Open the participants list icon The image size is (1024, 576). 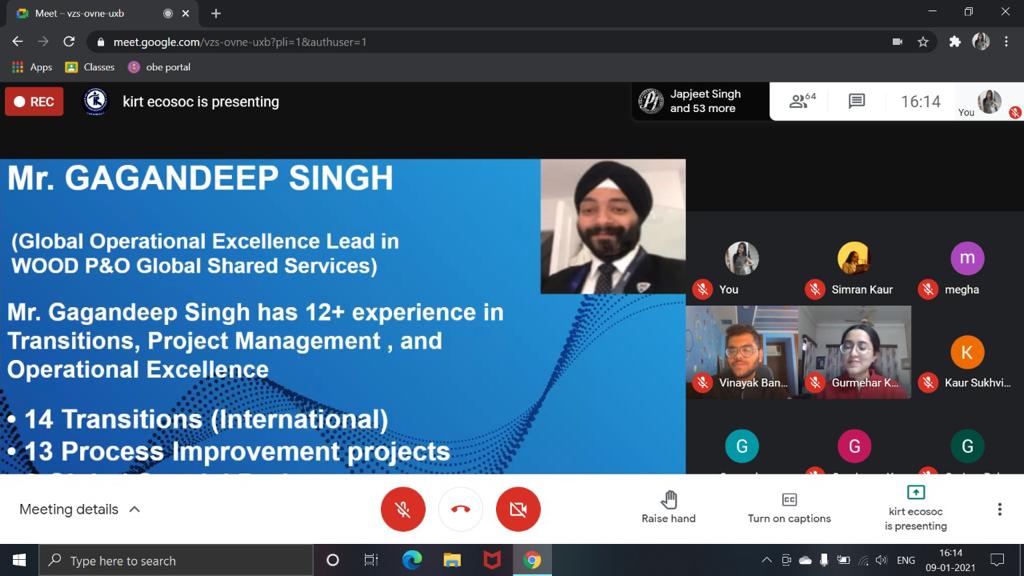tap(801, 101)
